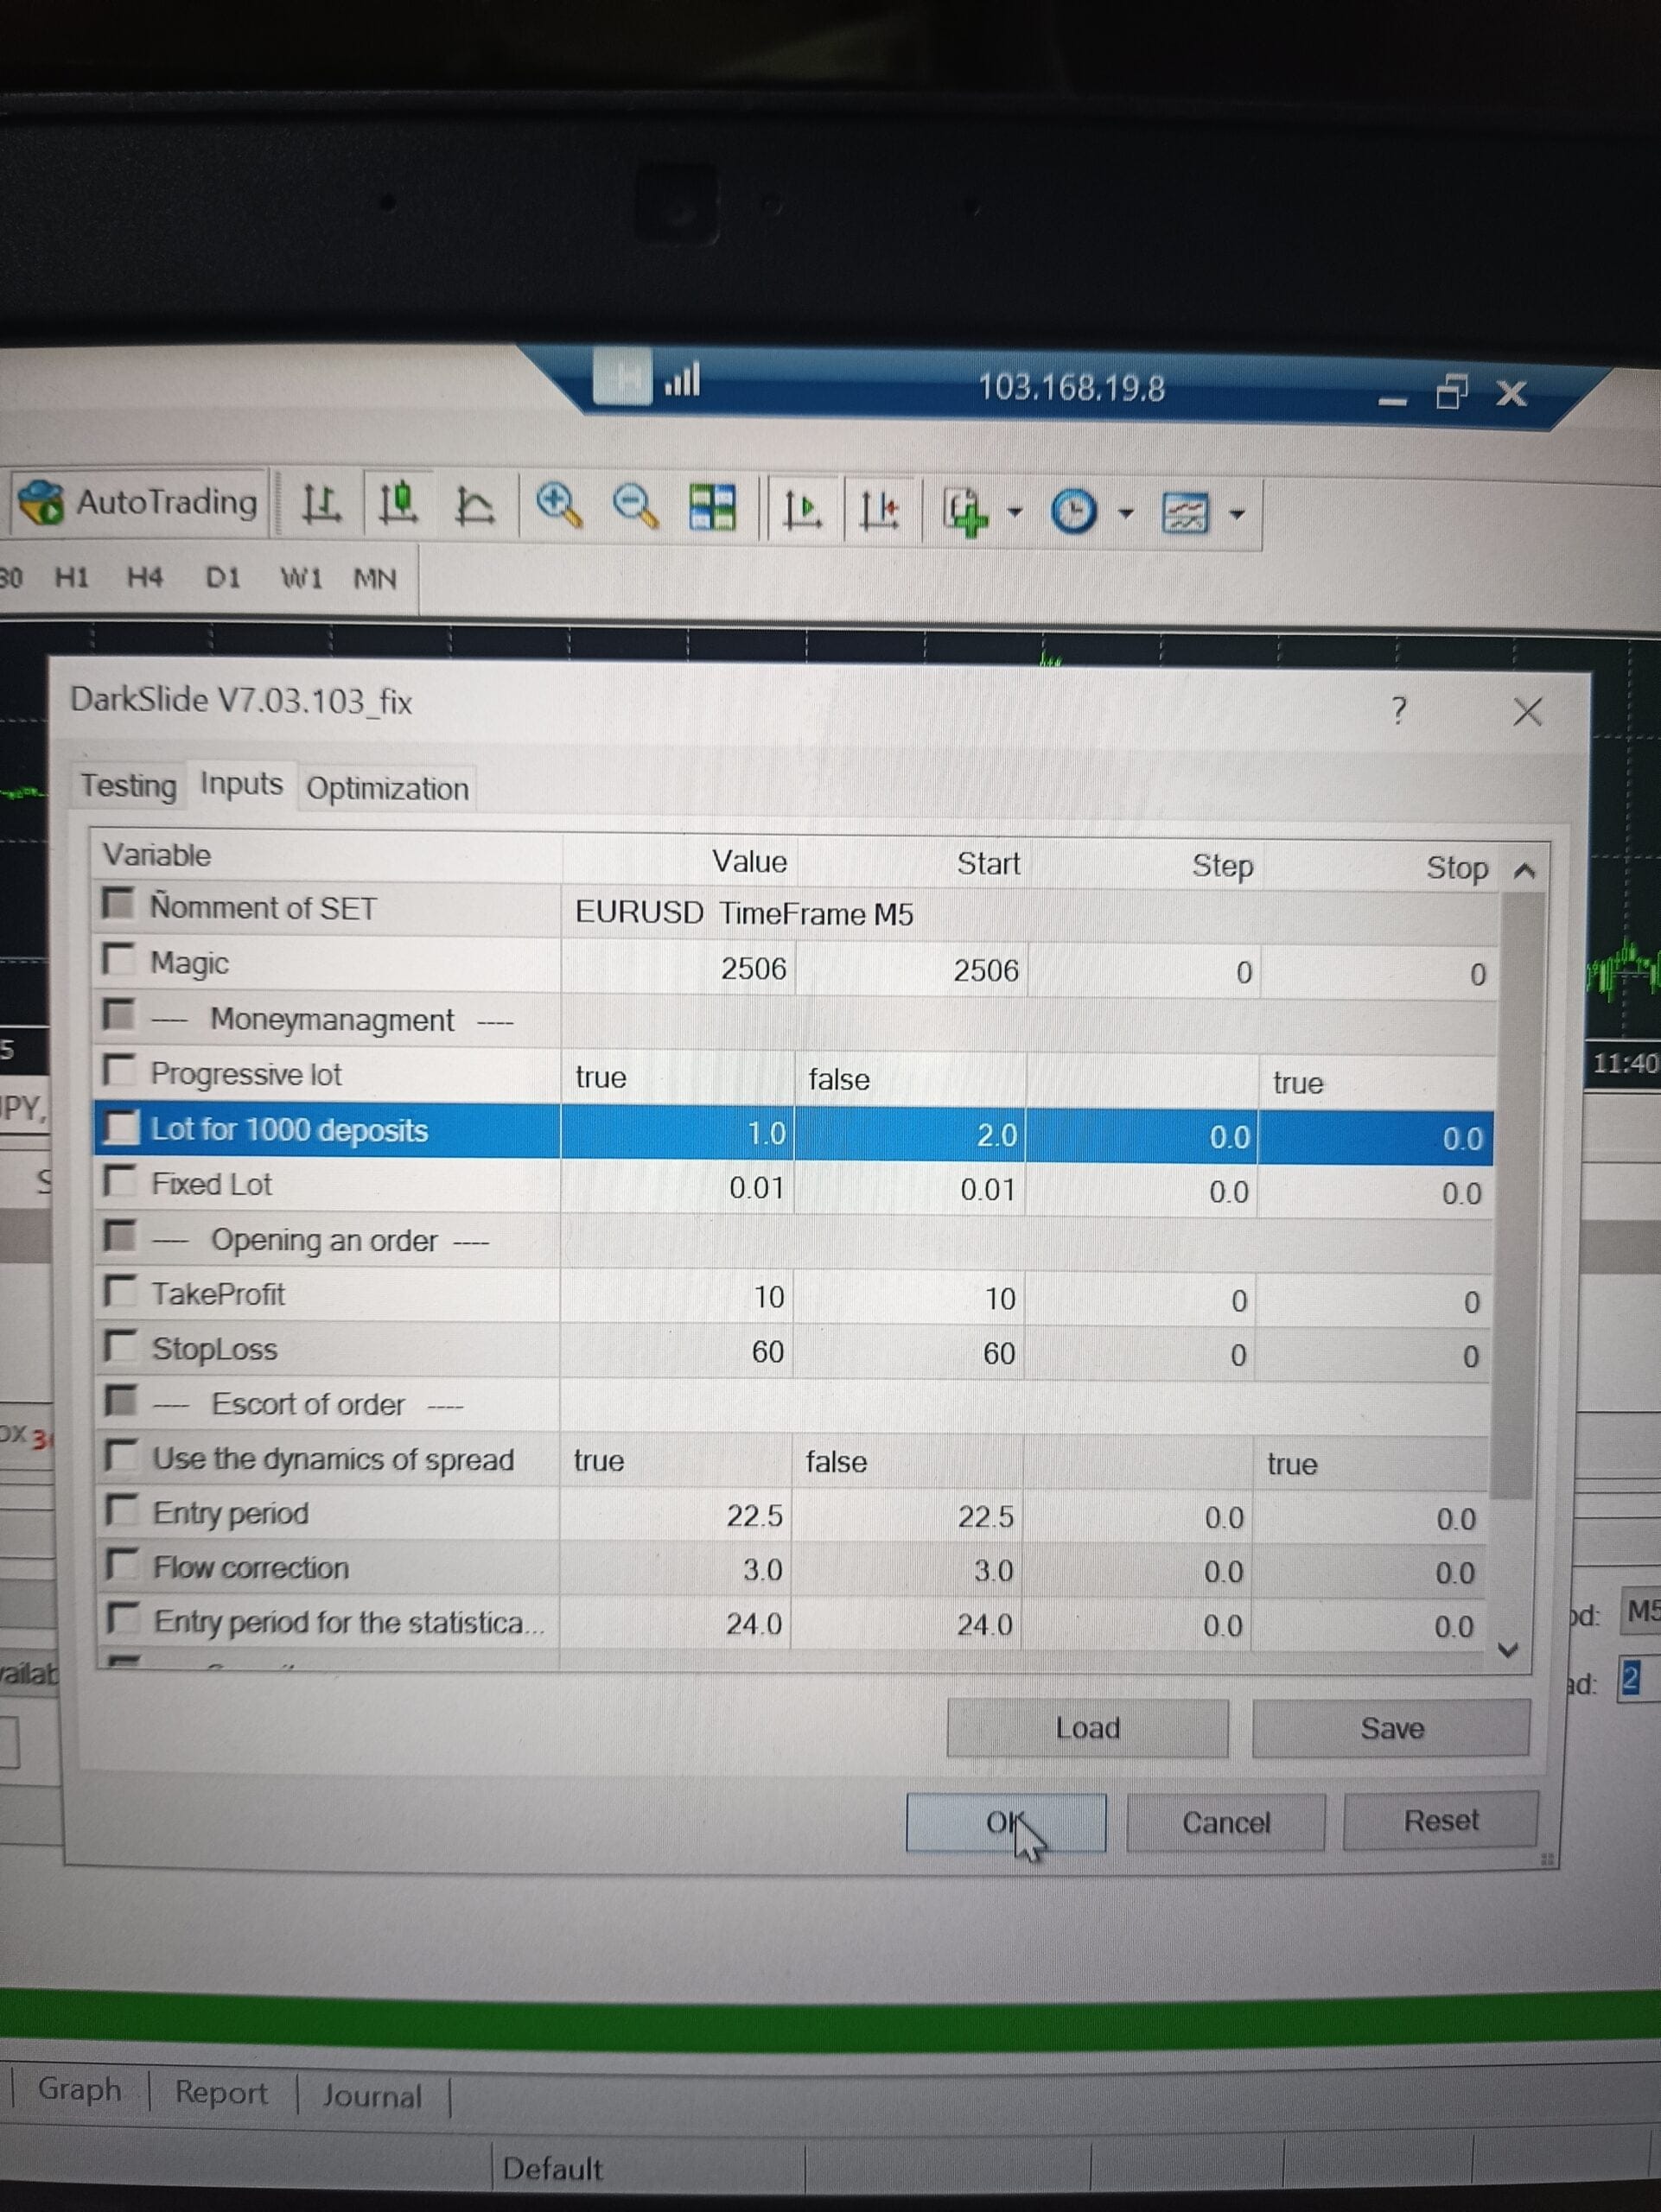Toggle chart shift icon

[x=879, y=511]
